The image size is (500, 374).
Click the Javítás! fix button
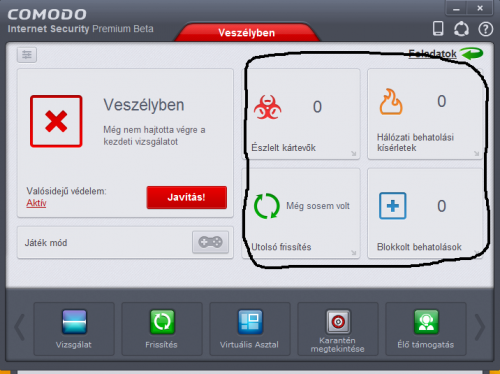coord(187,197)
